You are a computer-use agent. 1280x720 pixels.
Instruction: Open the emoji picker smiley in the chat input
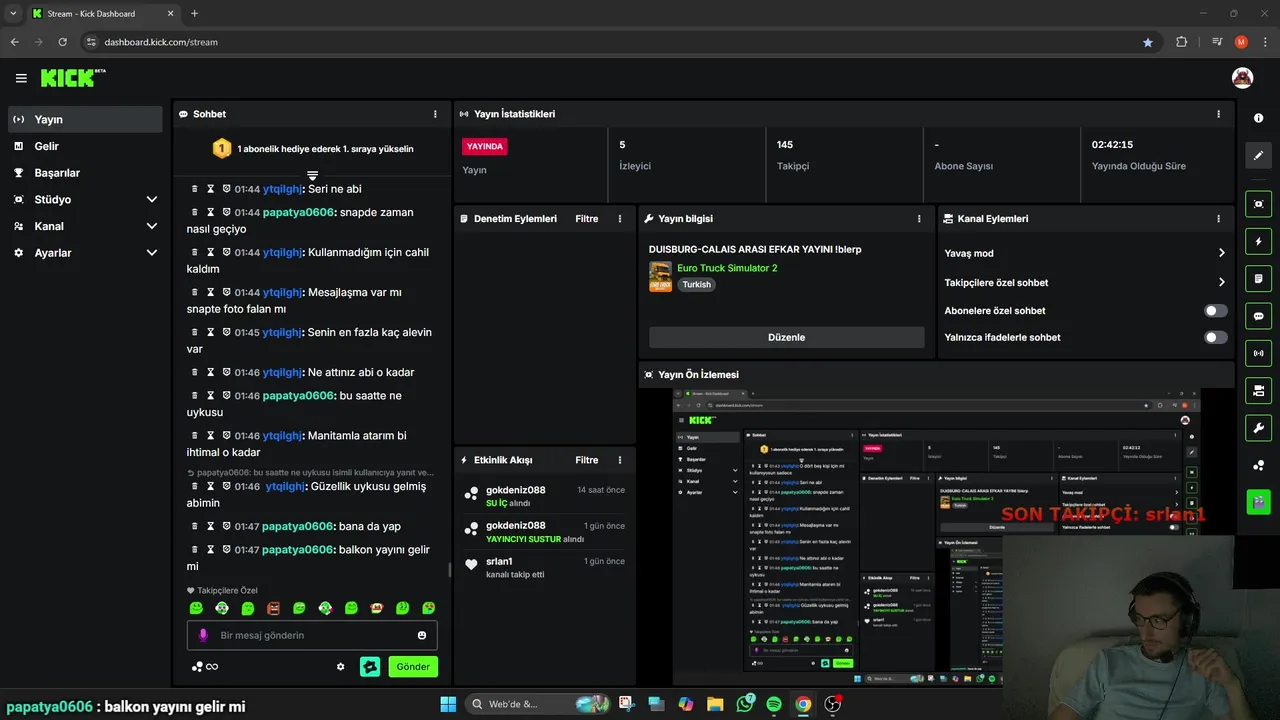pos(422,635)
